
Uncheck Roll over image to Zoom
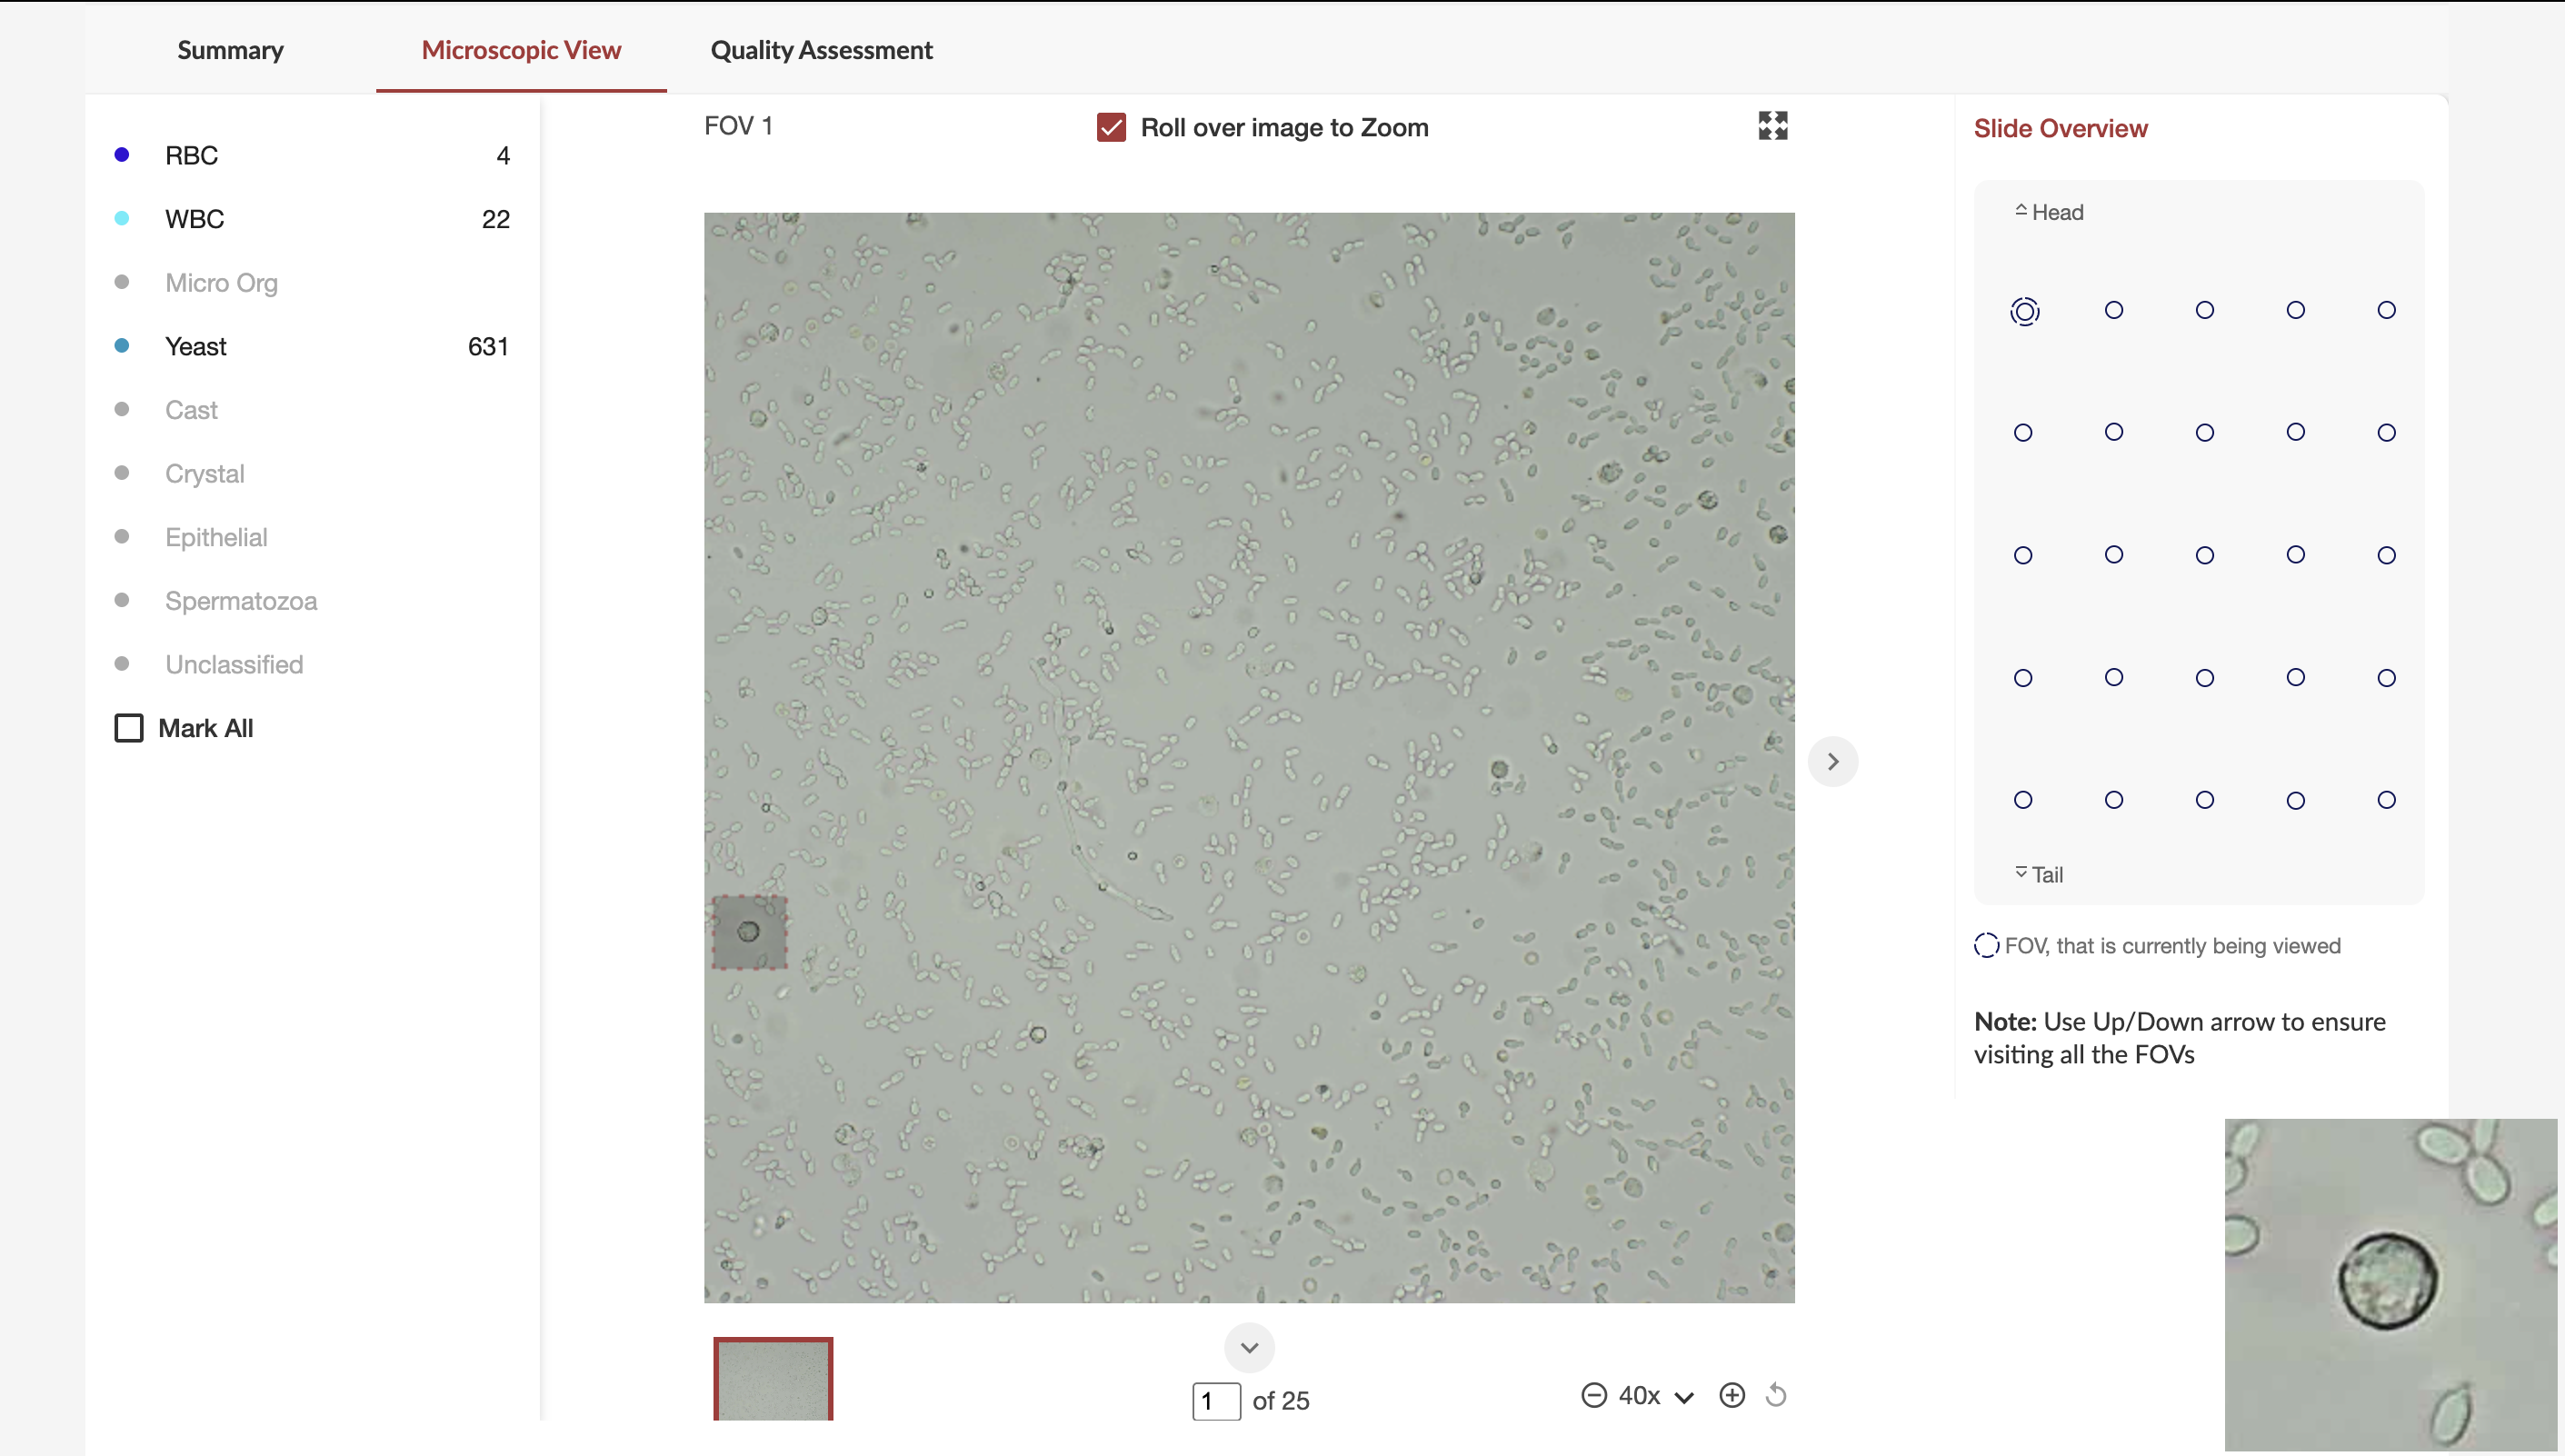[x=1111, y=127]
